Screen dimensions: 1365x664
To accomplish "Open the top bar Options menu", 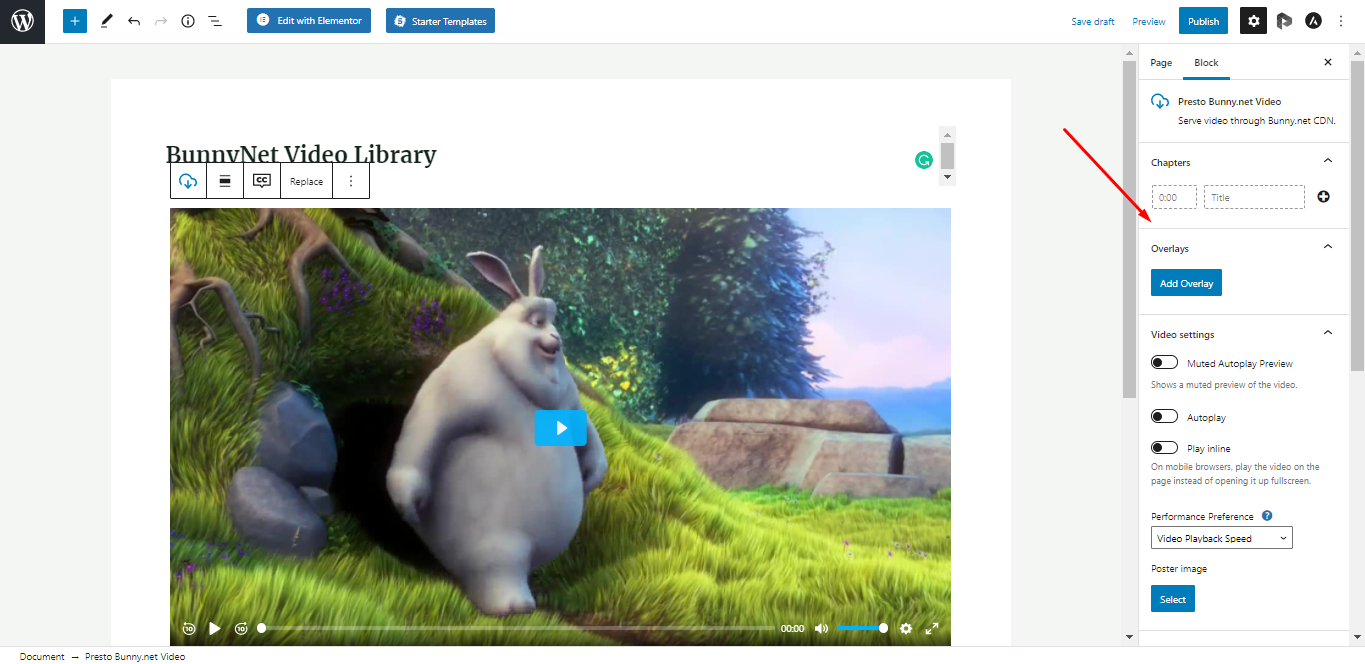I will click(x=1341, y=21).
